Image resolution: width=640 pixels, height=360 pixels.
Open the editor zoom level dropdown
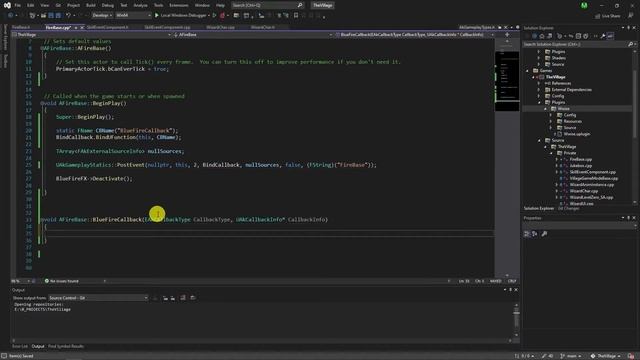[x=20, y=281]
